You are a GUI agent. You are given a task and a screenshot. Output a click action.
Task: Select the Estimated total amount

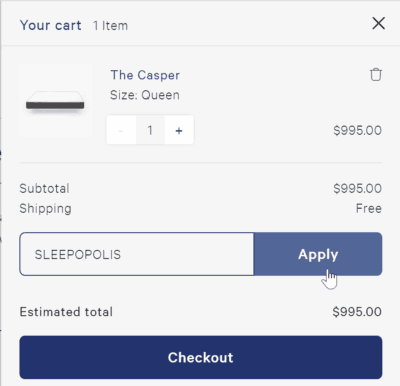tap(357, 312)
